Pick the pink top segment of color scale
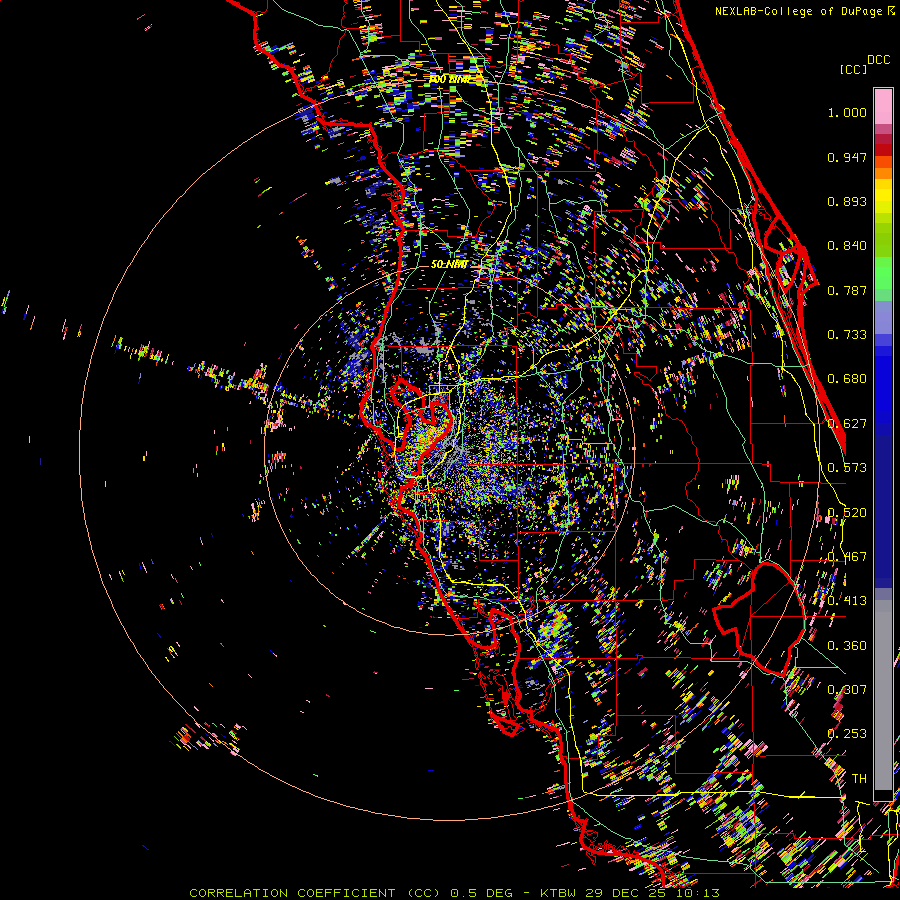The image size is (900, 900). (x=883, y=106)
